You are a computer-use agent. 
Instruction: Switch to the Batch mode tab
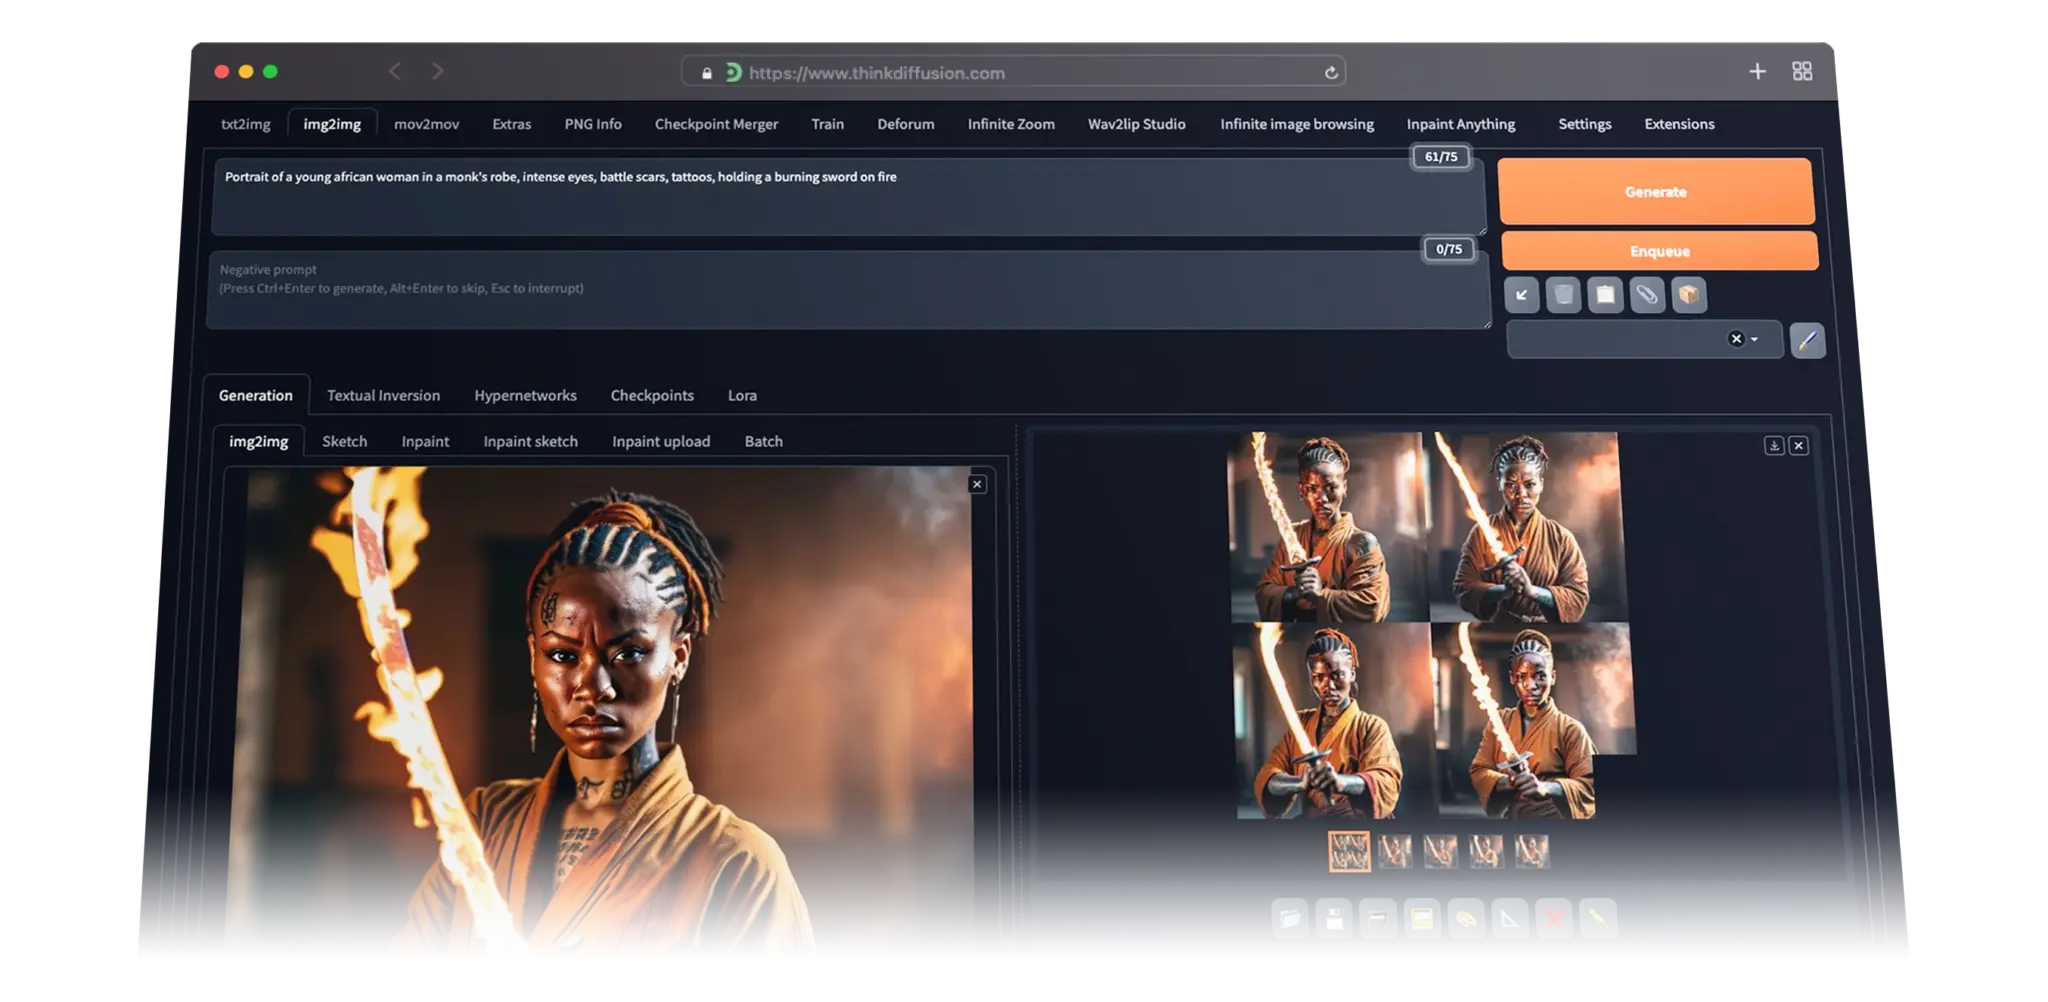764,441
